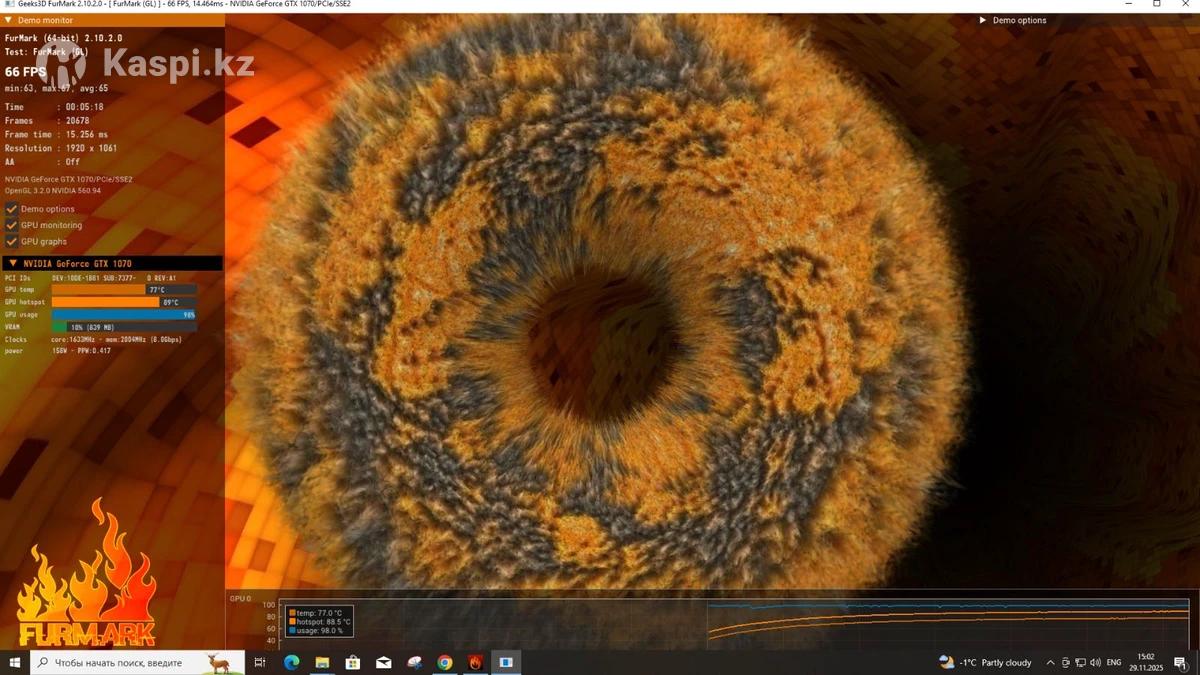
Task: Open the Mail app in taskbar
Action: pos(384,662)
